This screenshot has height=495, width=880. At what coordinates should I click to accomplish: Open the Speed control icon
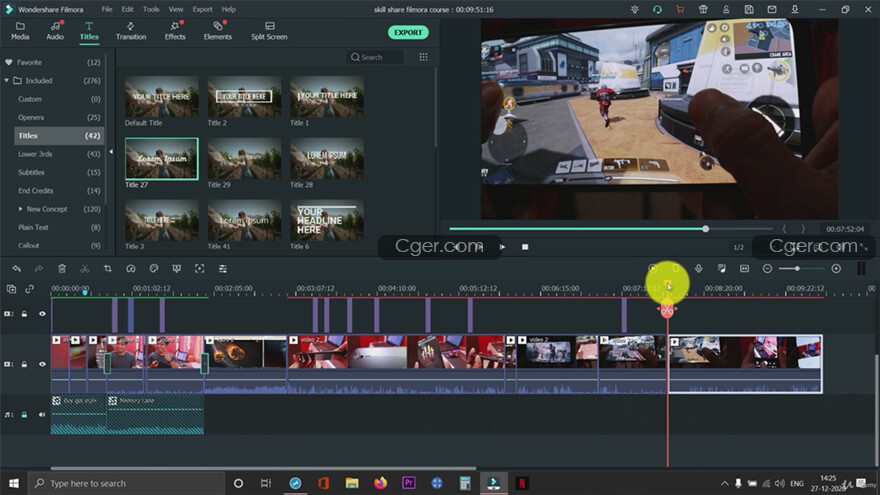131,269
